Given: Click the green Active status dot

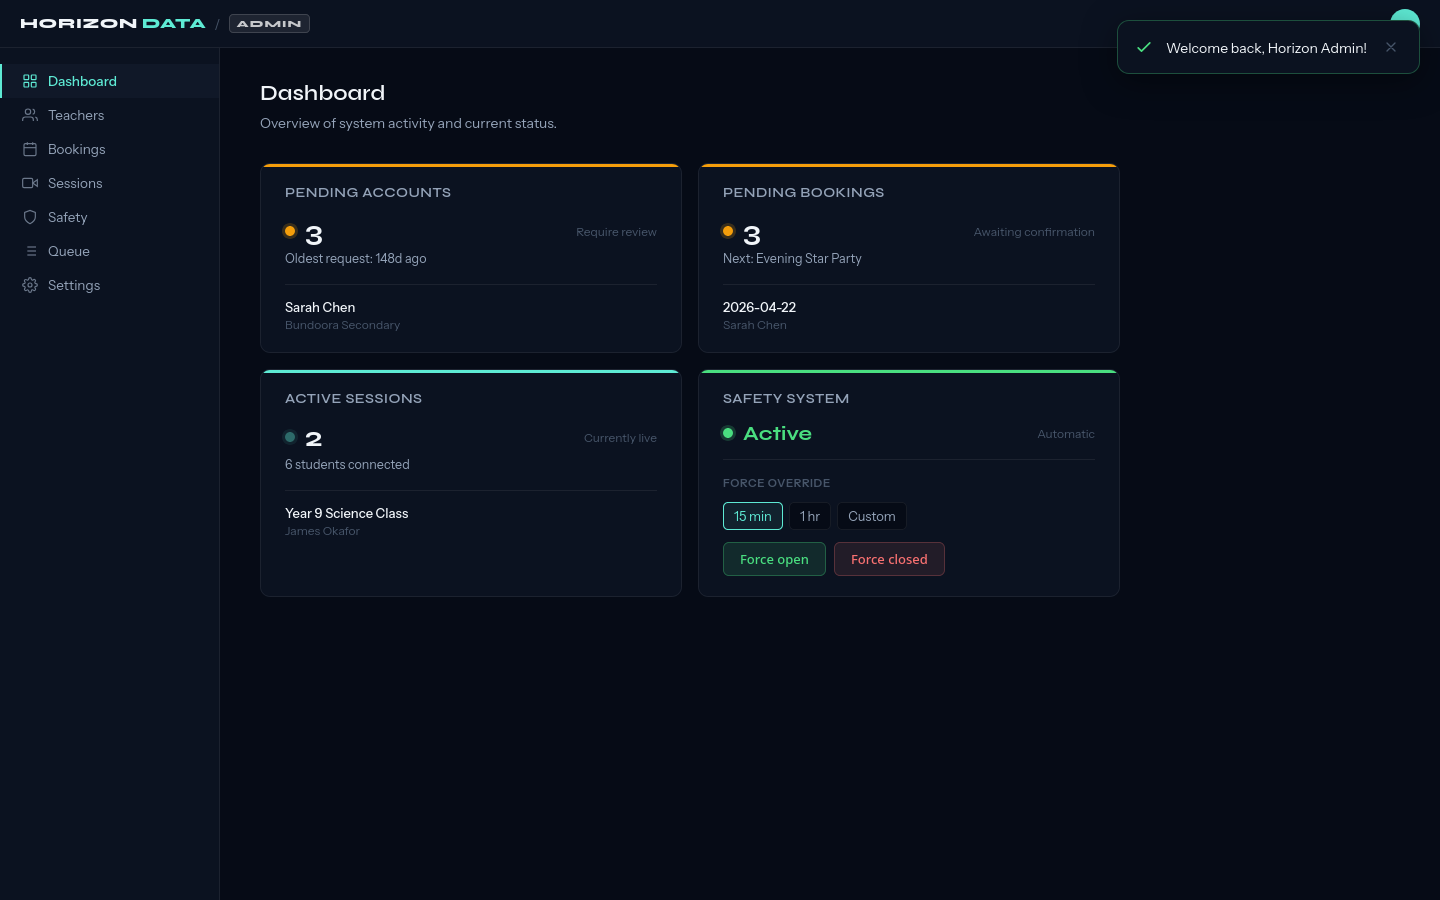Looking at the screenshot, I should [728, 433].
